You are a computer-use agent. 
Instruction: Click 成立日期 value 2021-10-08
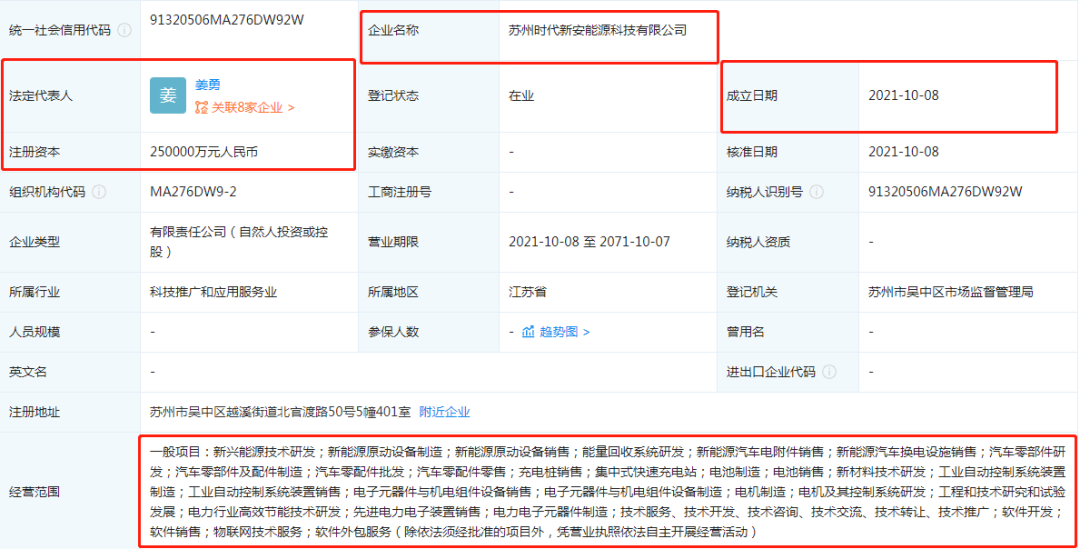(x=903, y=95)
